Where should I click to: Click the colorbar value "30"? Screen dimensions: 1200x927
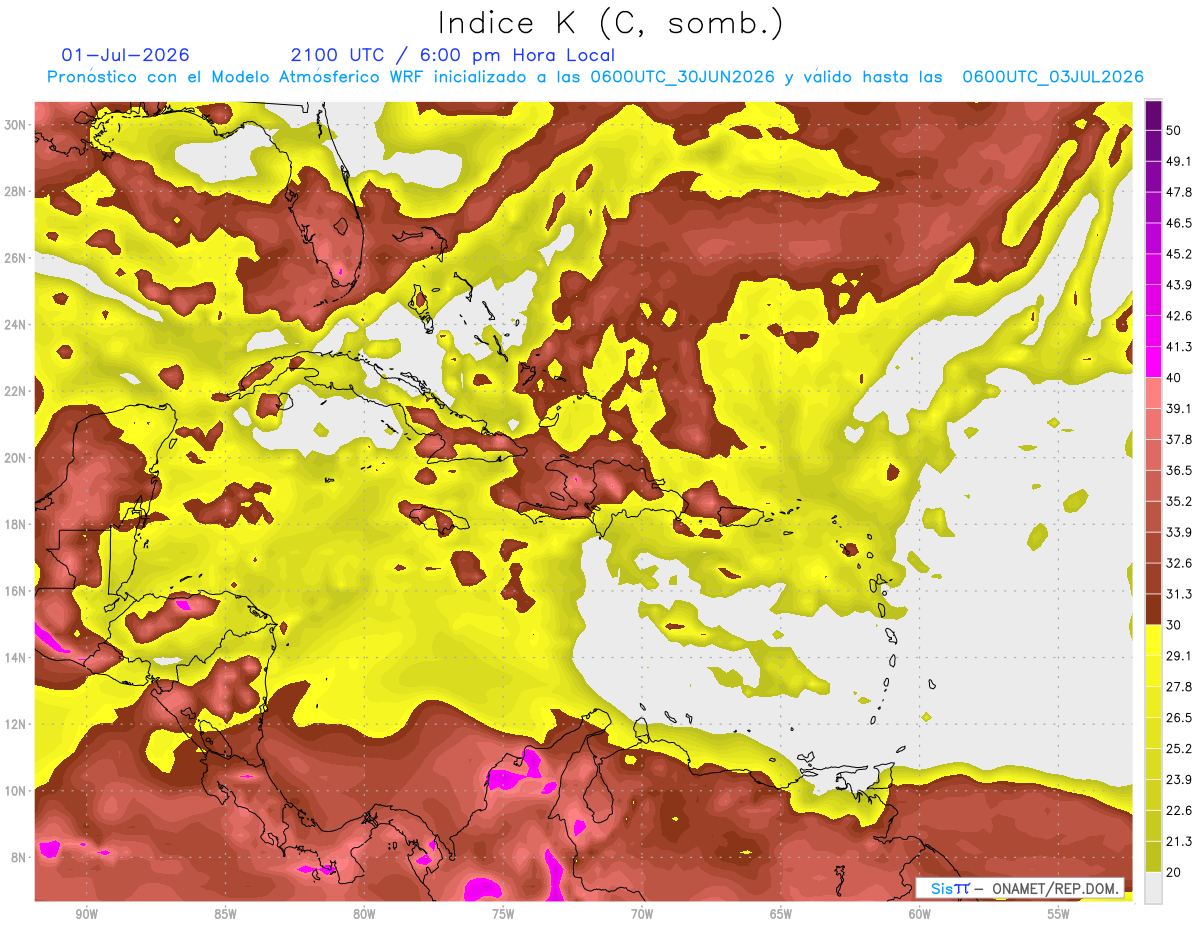pyautogui.click(x=1173, y=625)
